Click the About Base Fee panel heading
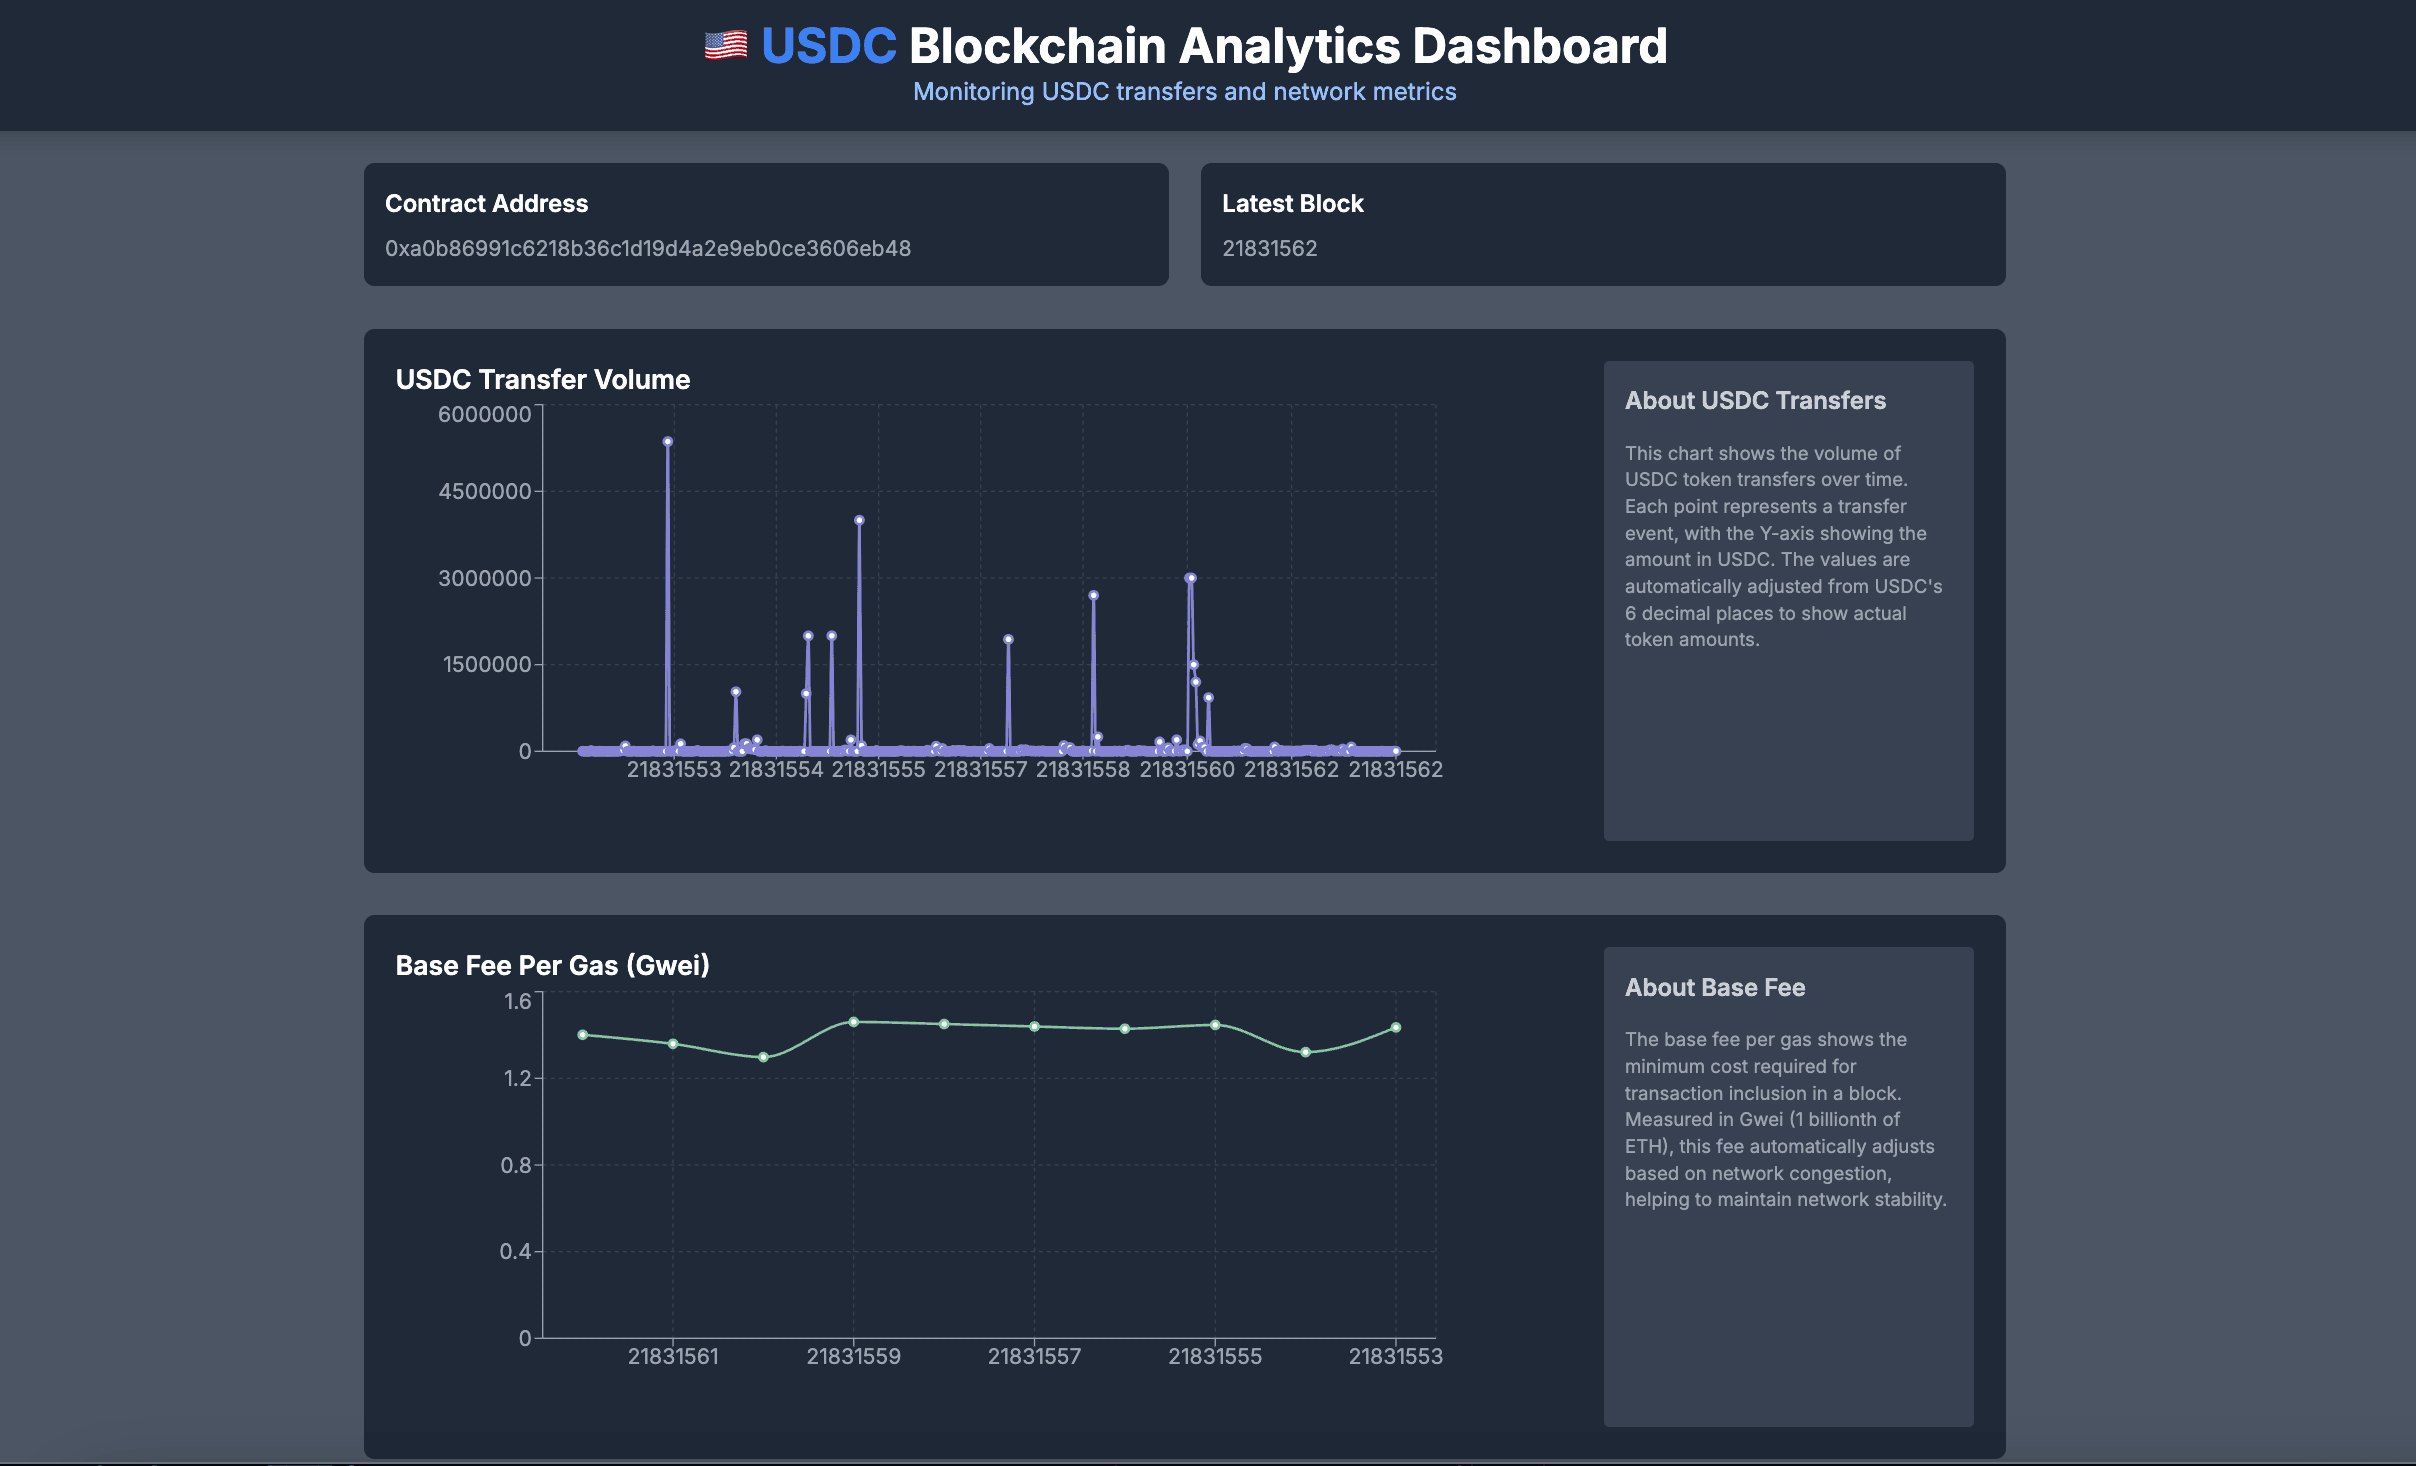Screen dimensions: 2416x1466 [1714, 987]
